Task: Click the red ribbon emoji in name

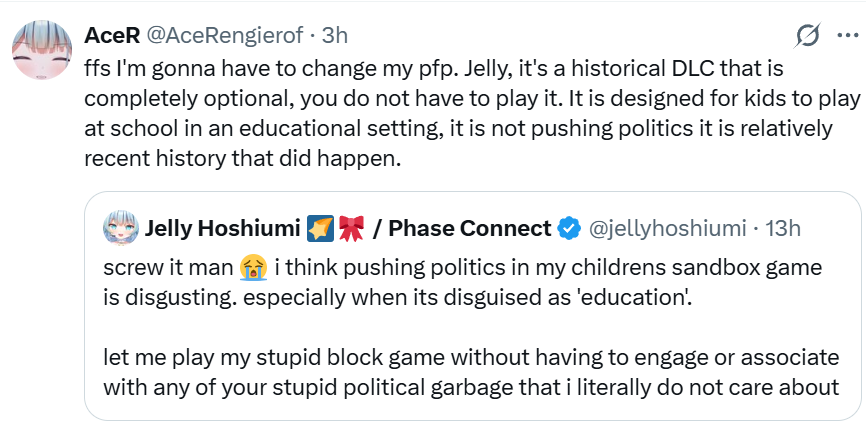Action: (x=351, y=229)
